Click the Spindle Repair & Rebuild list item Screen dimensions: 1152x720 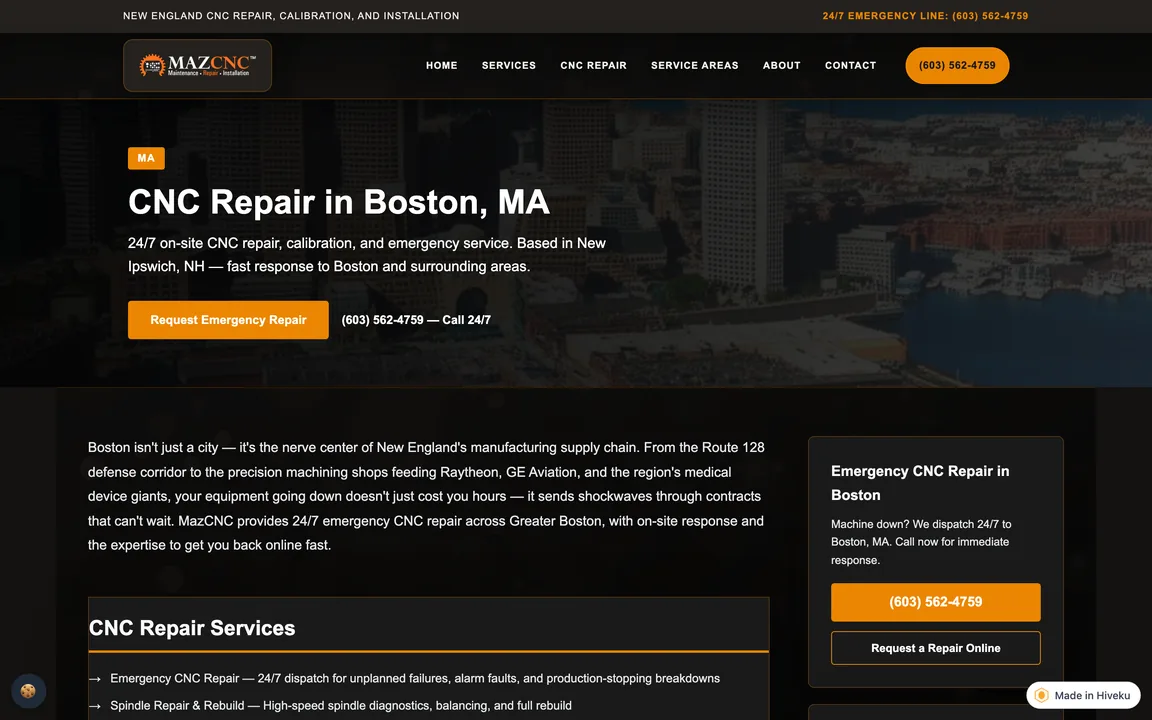coord(340,705)
